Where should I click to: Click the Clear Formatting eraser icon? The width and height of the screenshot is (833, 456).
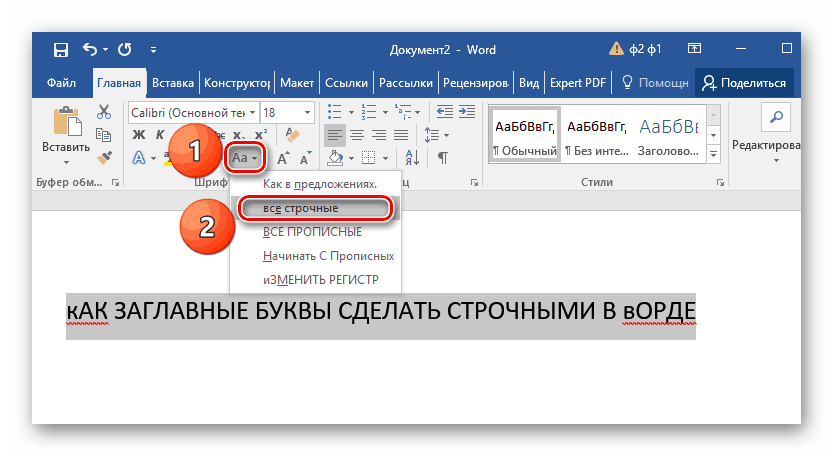pyautogui.click(x=293, y=135)
